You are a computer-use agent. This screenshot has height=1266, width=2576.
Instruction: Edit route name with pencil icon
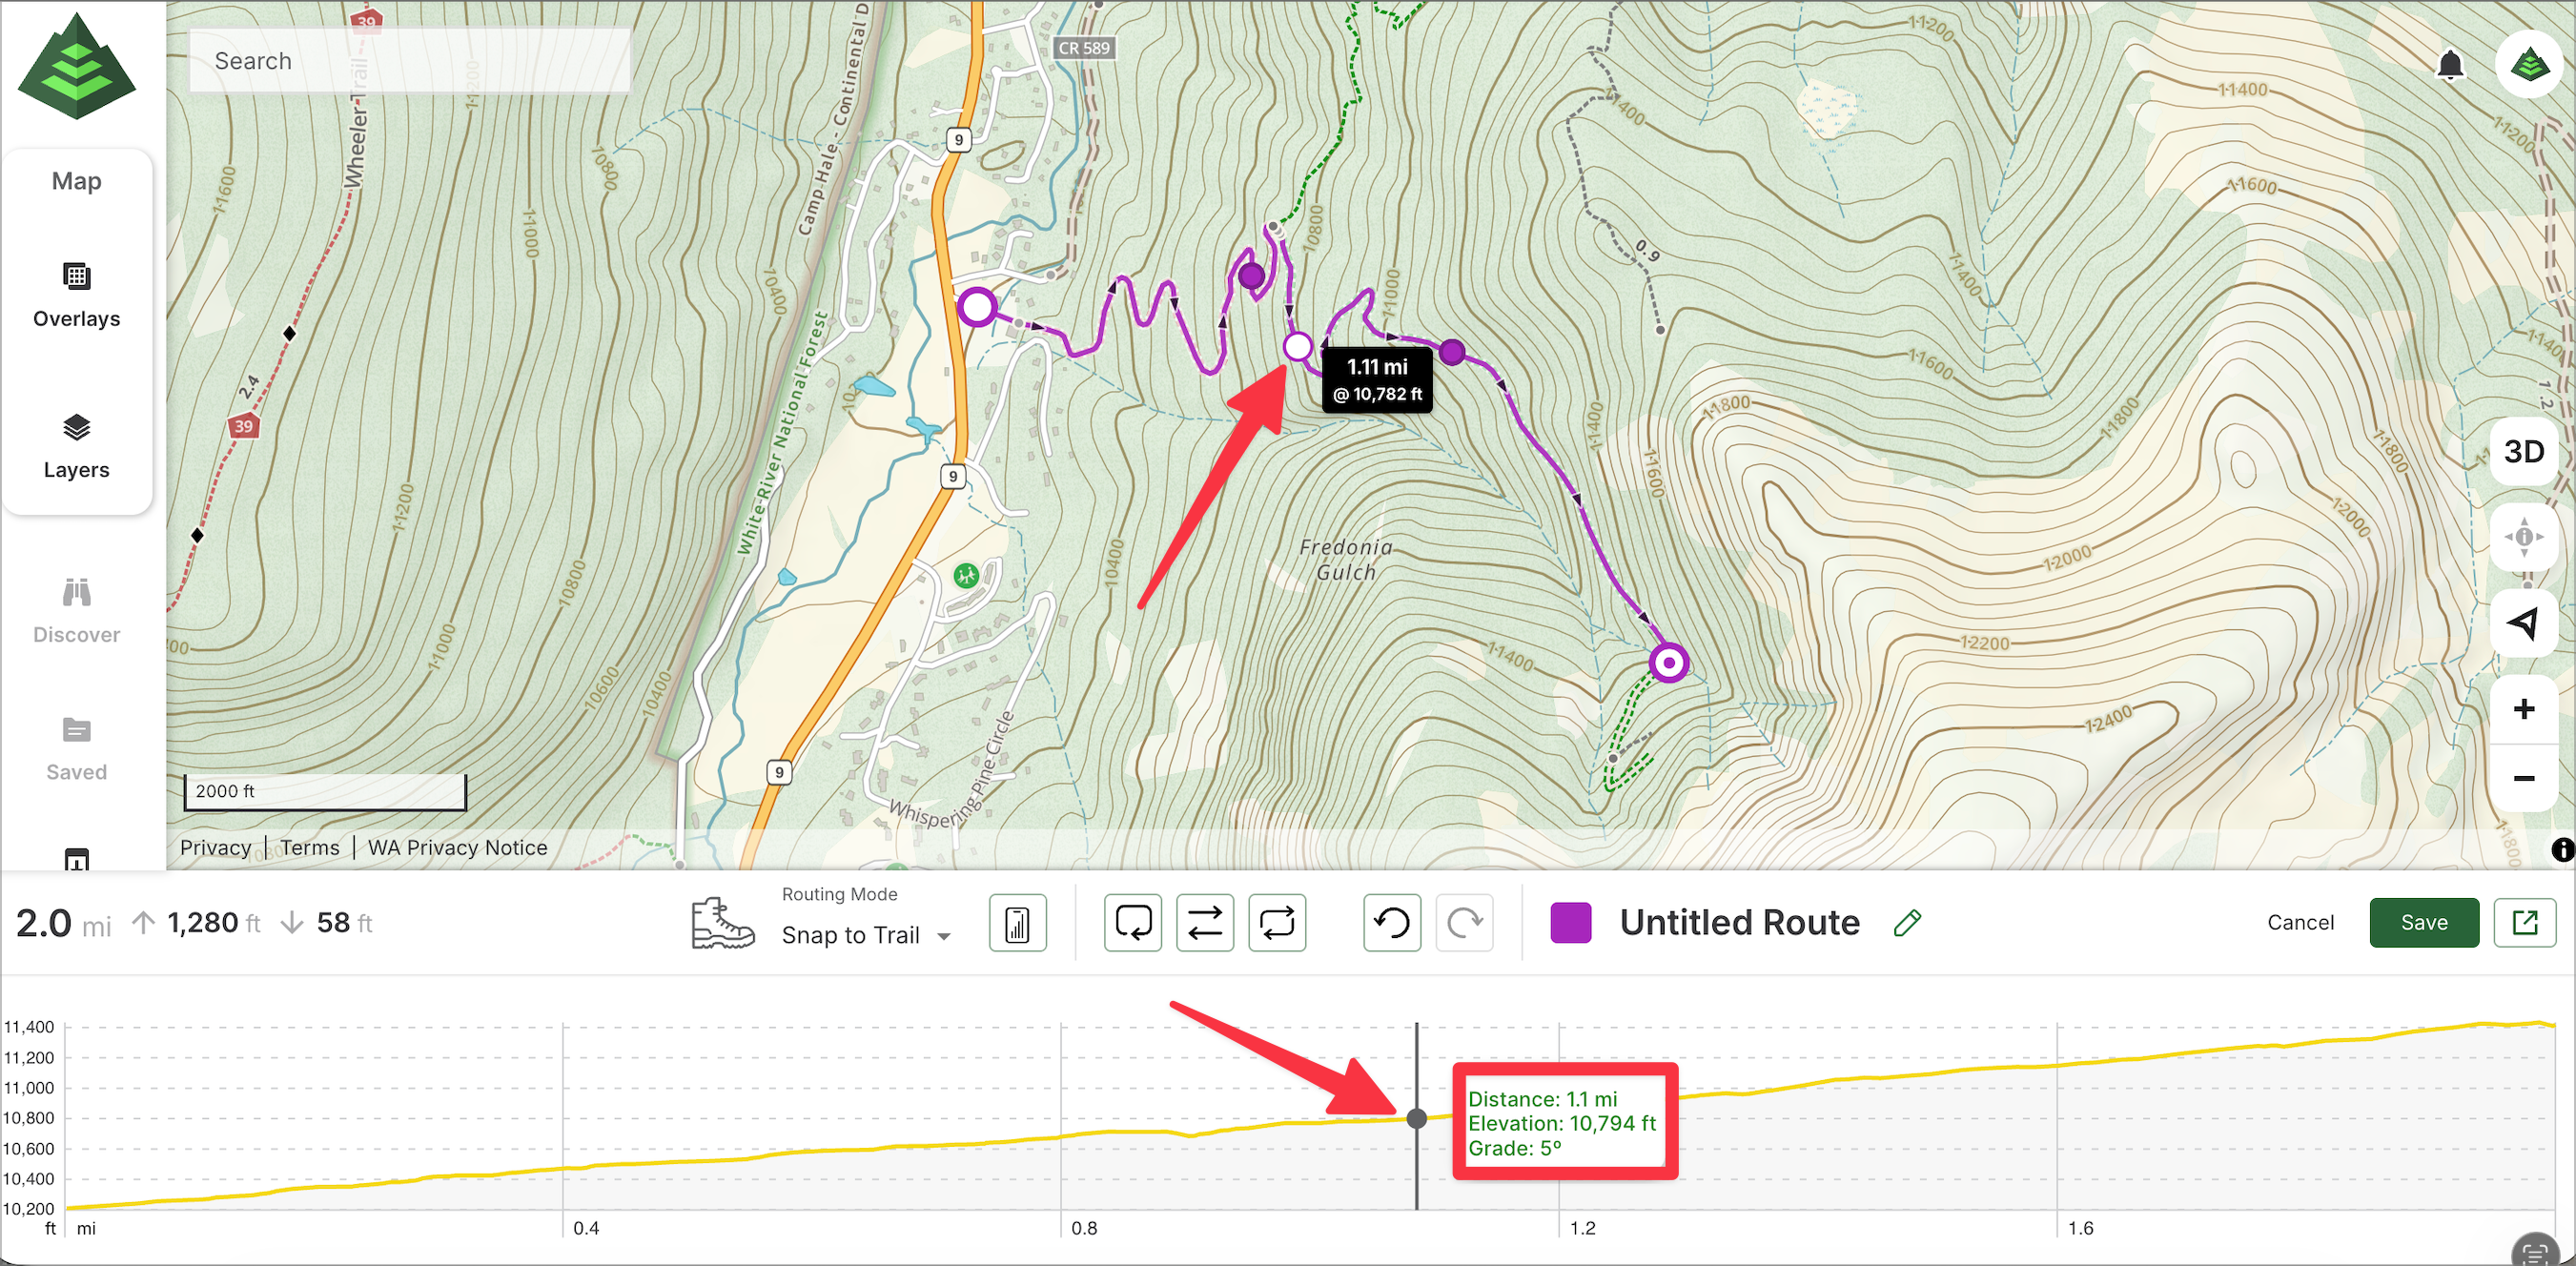[x=1907, y=922]
